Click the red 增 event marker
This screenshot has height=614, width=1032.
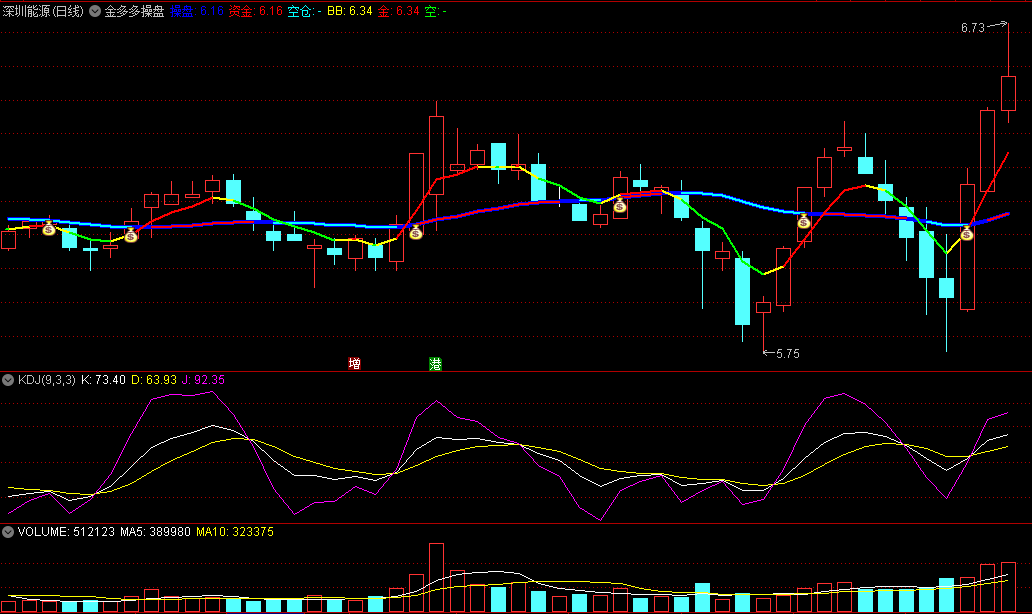354,363
